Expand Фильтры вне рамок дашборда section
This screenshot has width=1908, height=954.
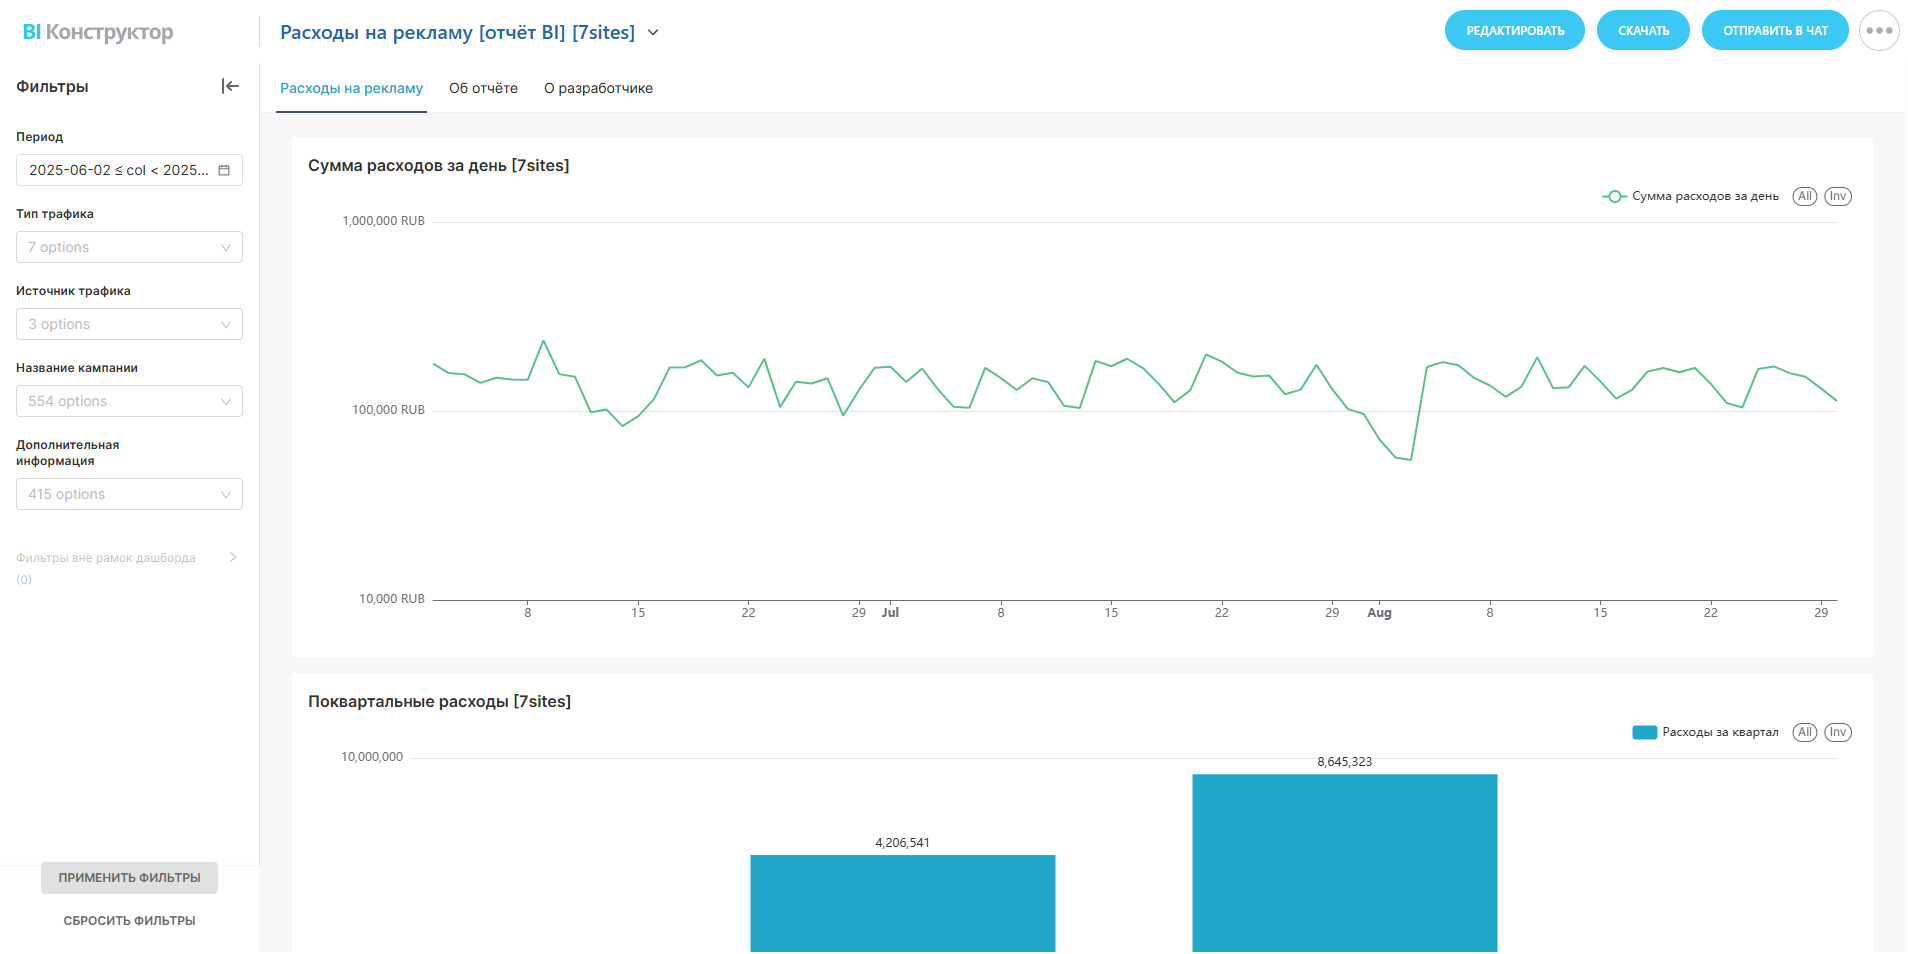click(233, 557)
